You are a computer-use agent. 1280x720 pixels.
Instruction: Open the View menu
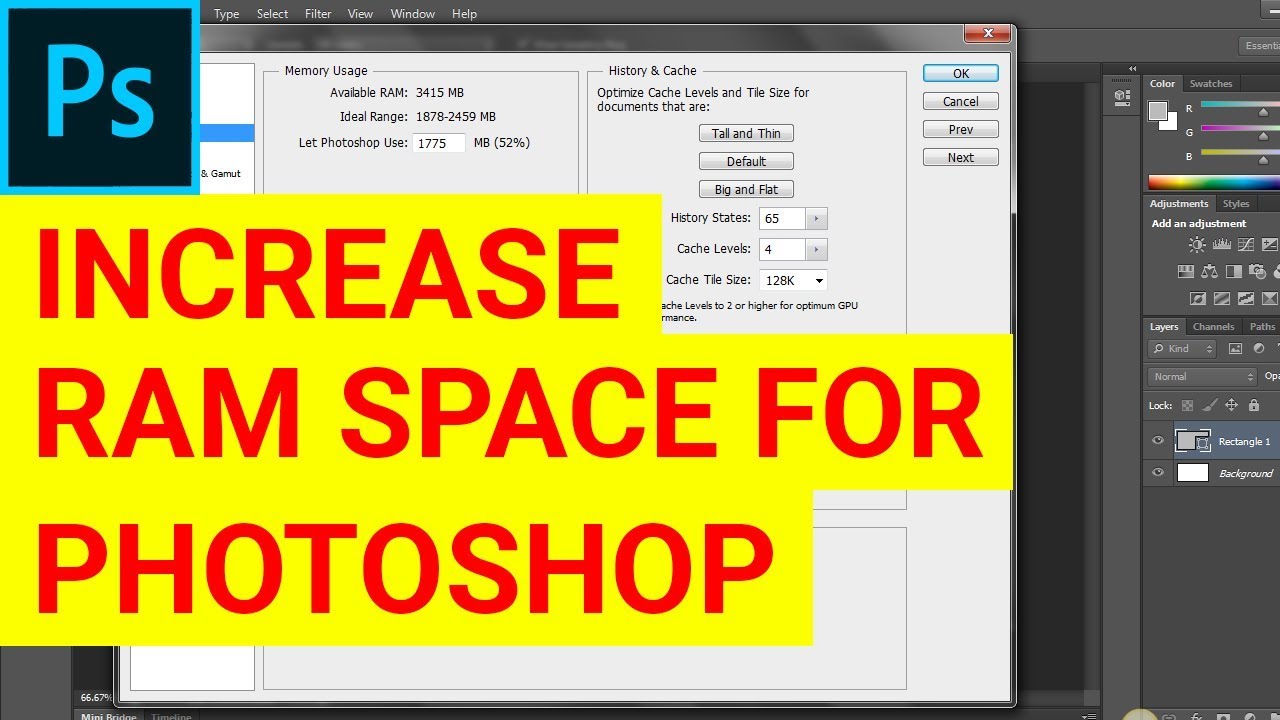point(360,14)
